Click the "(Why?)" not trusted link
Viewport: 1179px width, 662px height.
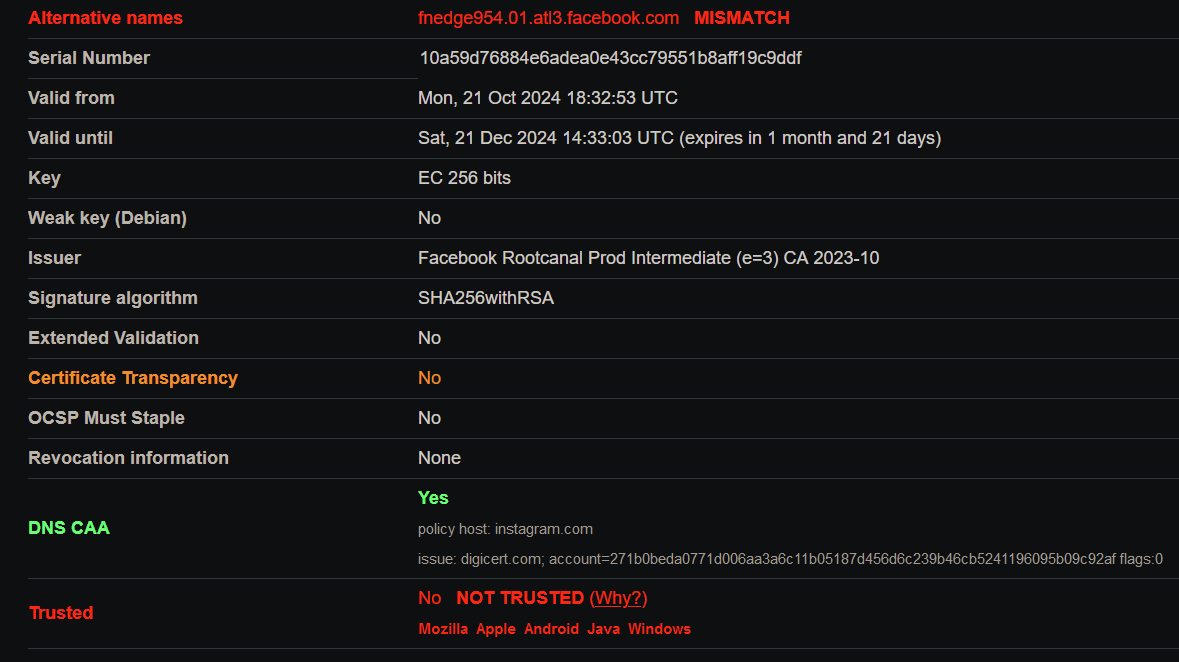coord(619,598)
